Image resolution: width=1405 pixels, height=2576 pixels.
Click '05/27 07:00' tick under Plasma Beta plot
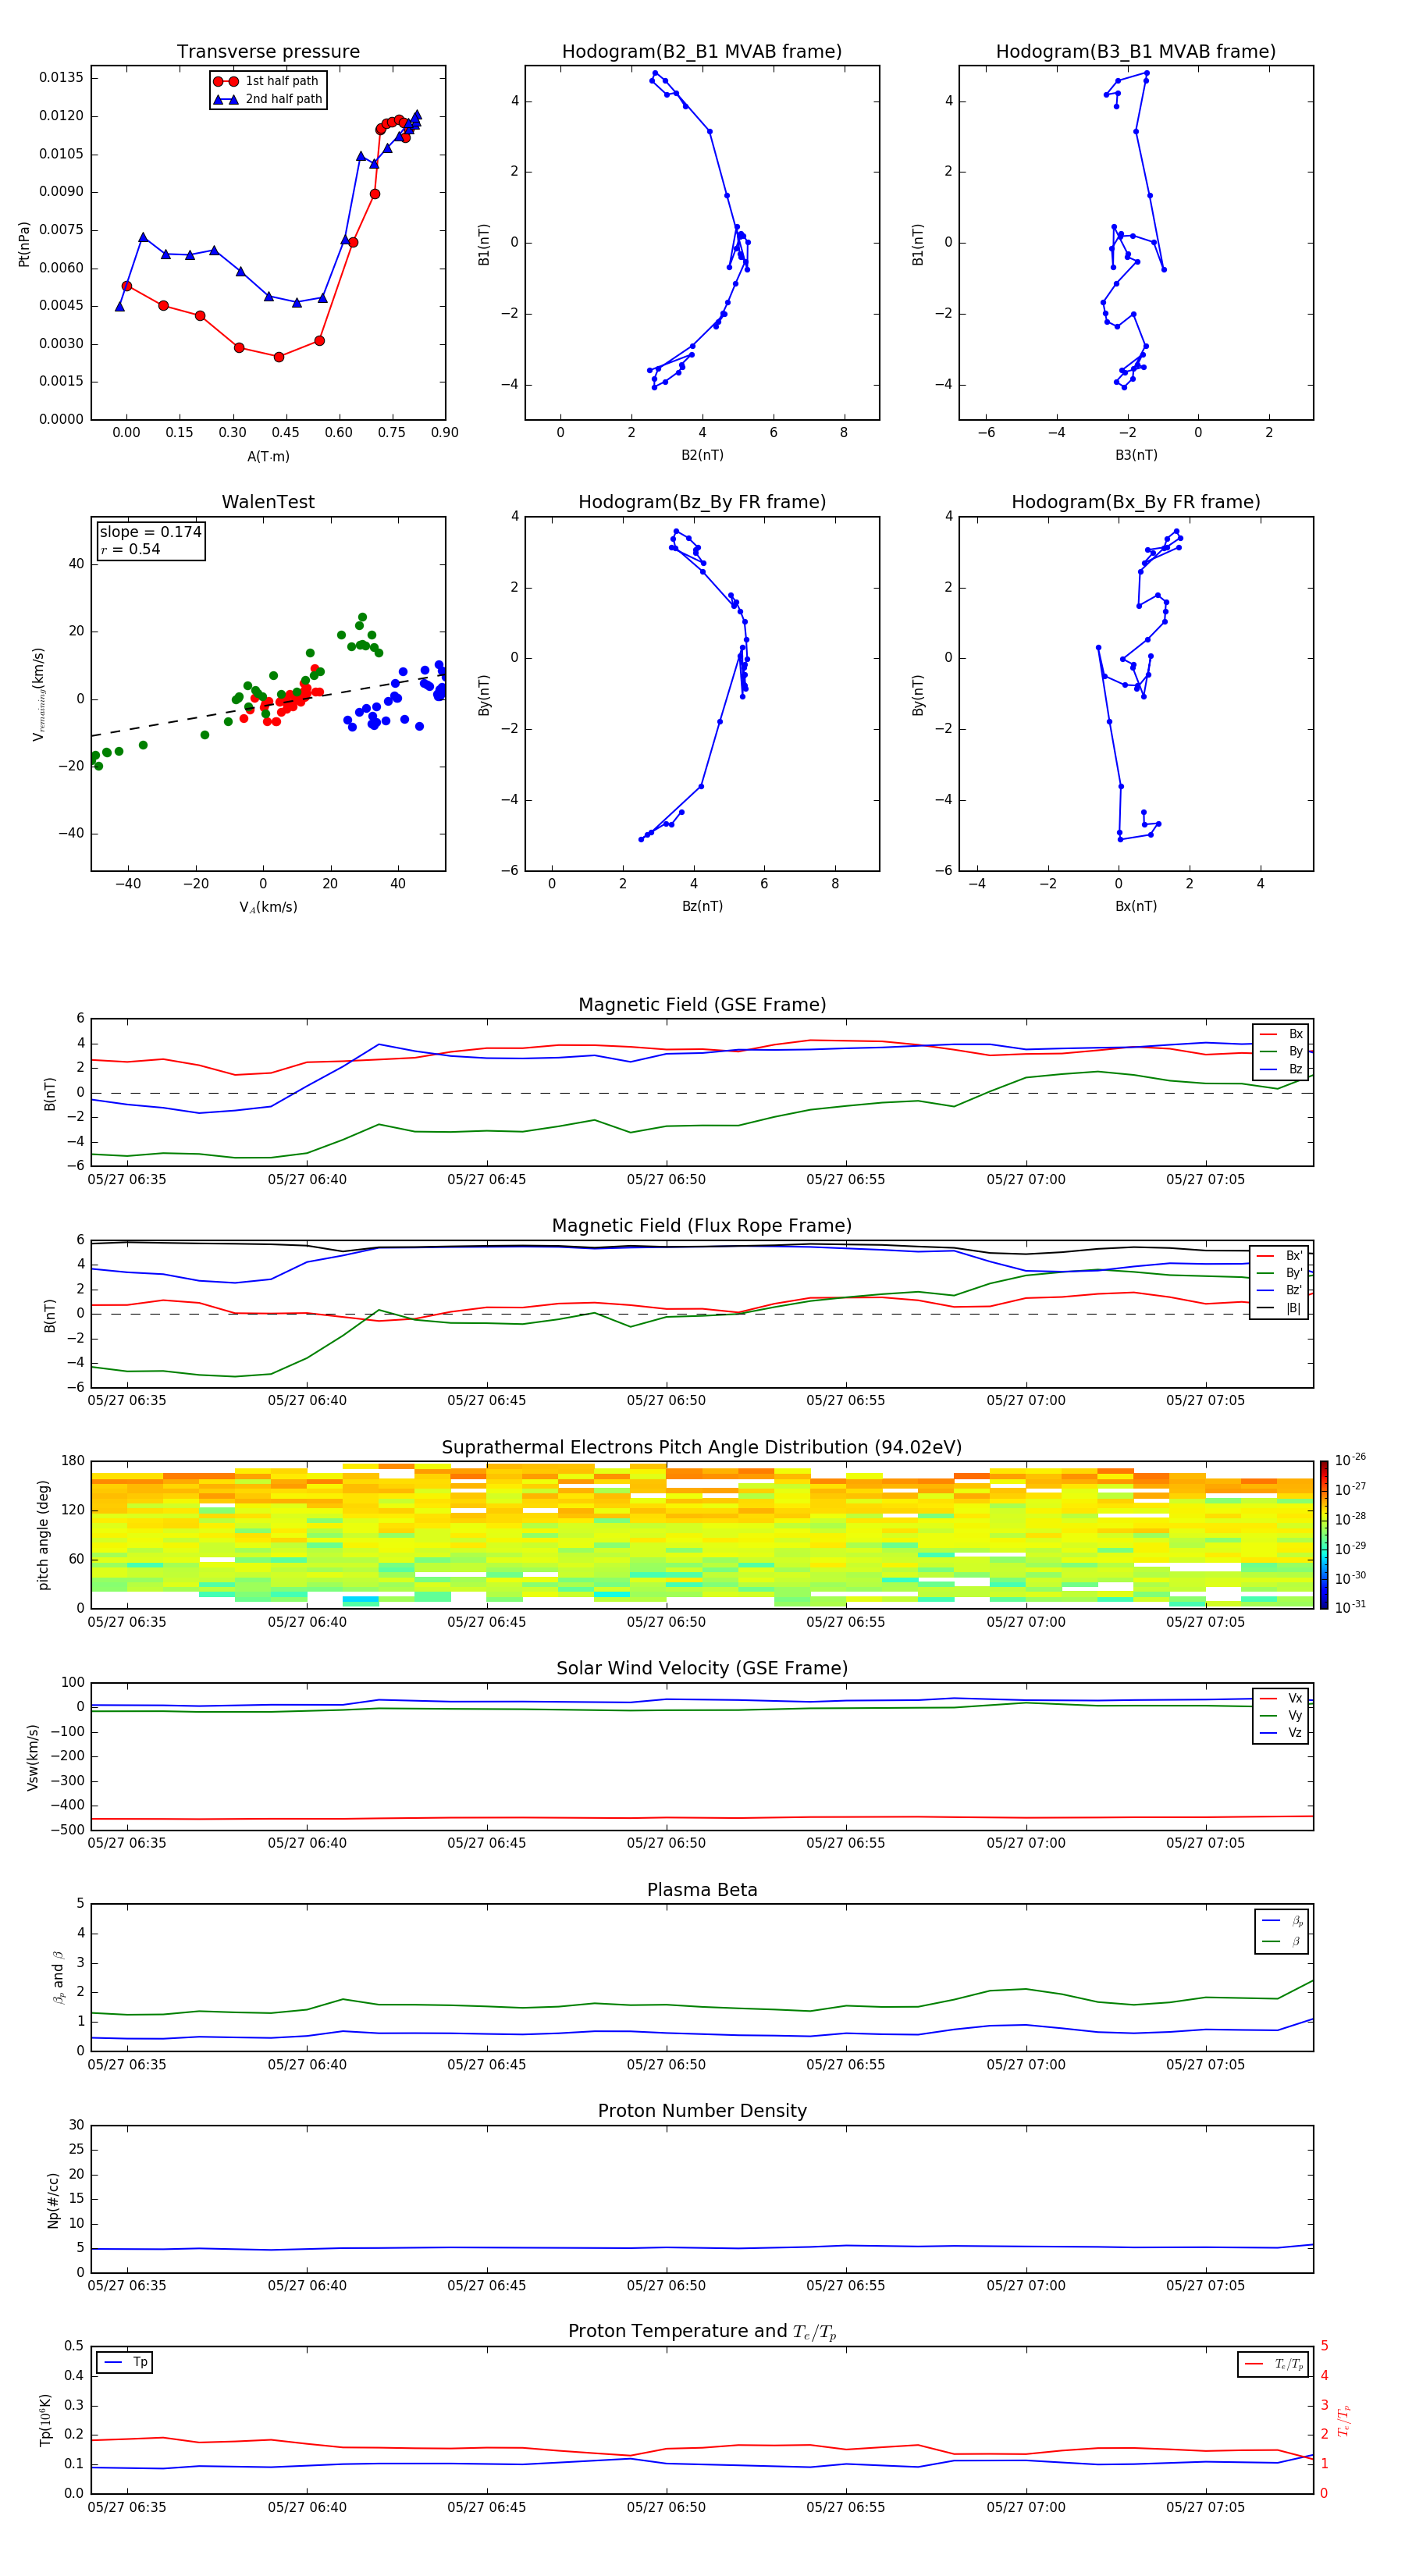(x=1026, y=2065)
